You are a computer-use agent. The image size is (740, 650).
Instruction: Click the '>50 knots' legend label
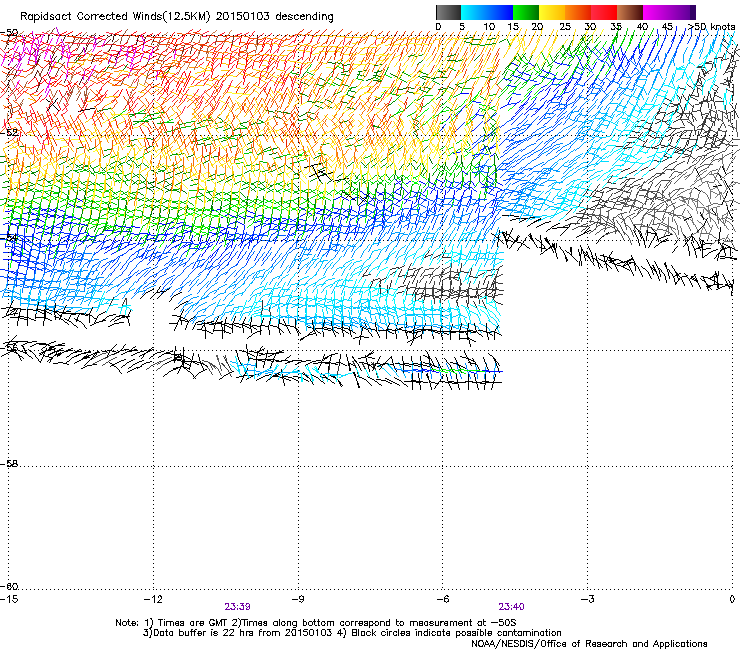[711, 27]
